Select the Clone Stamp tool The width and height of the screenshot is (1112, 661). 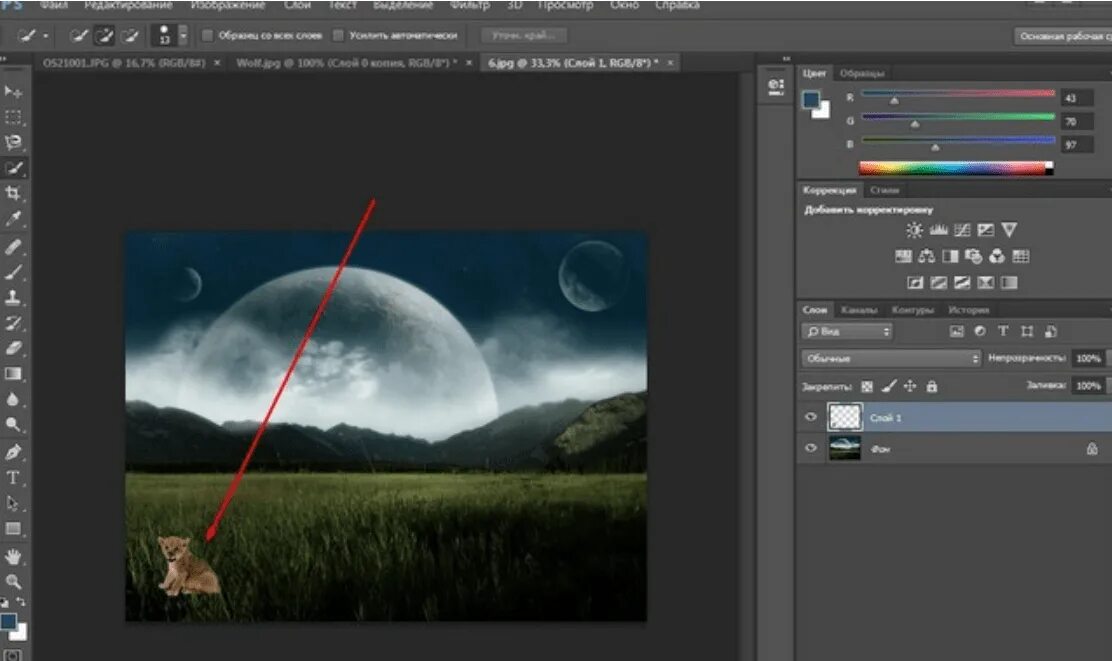tap(13, 297)
